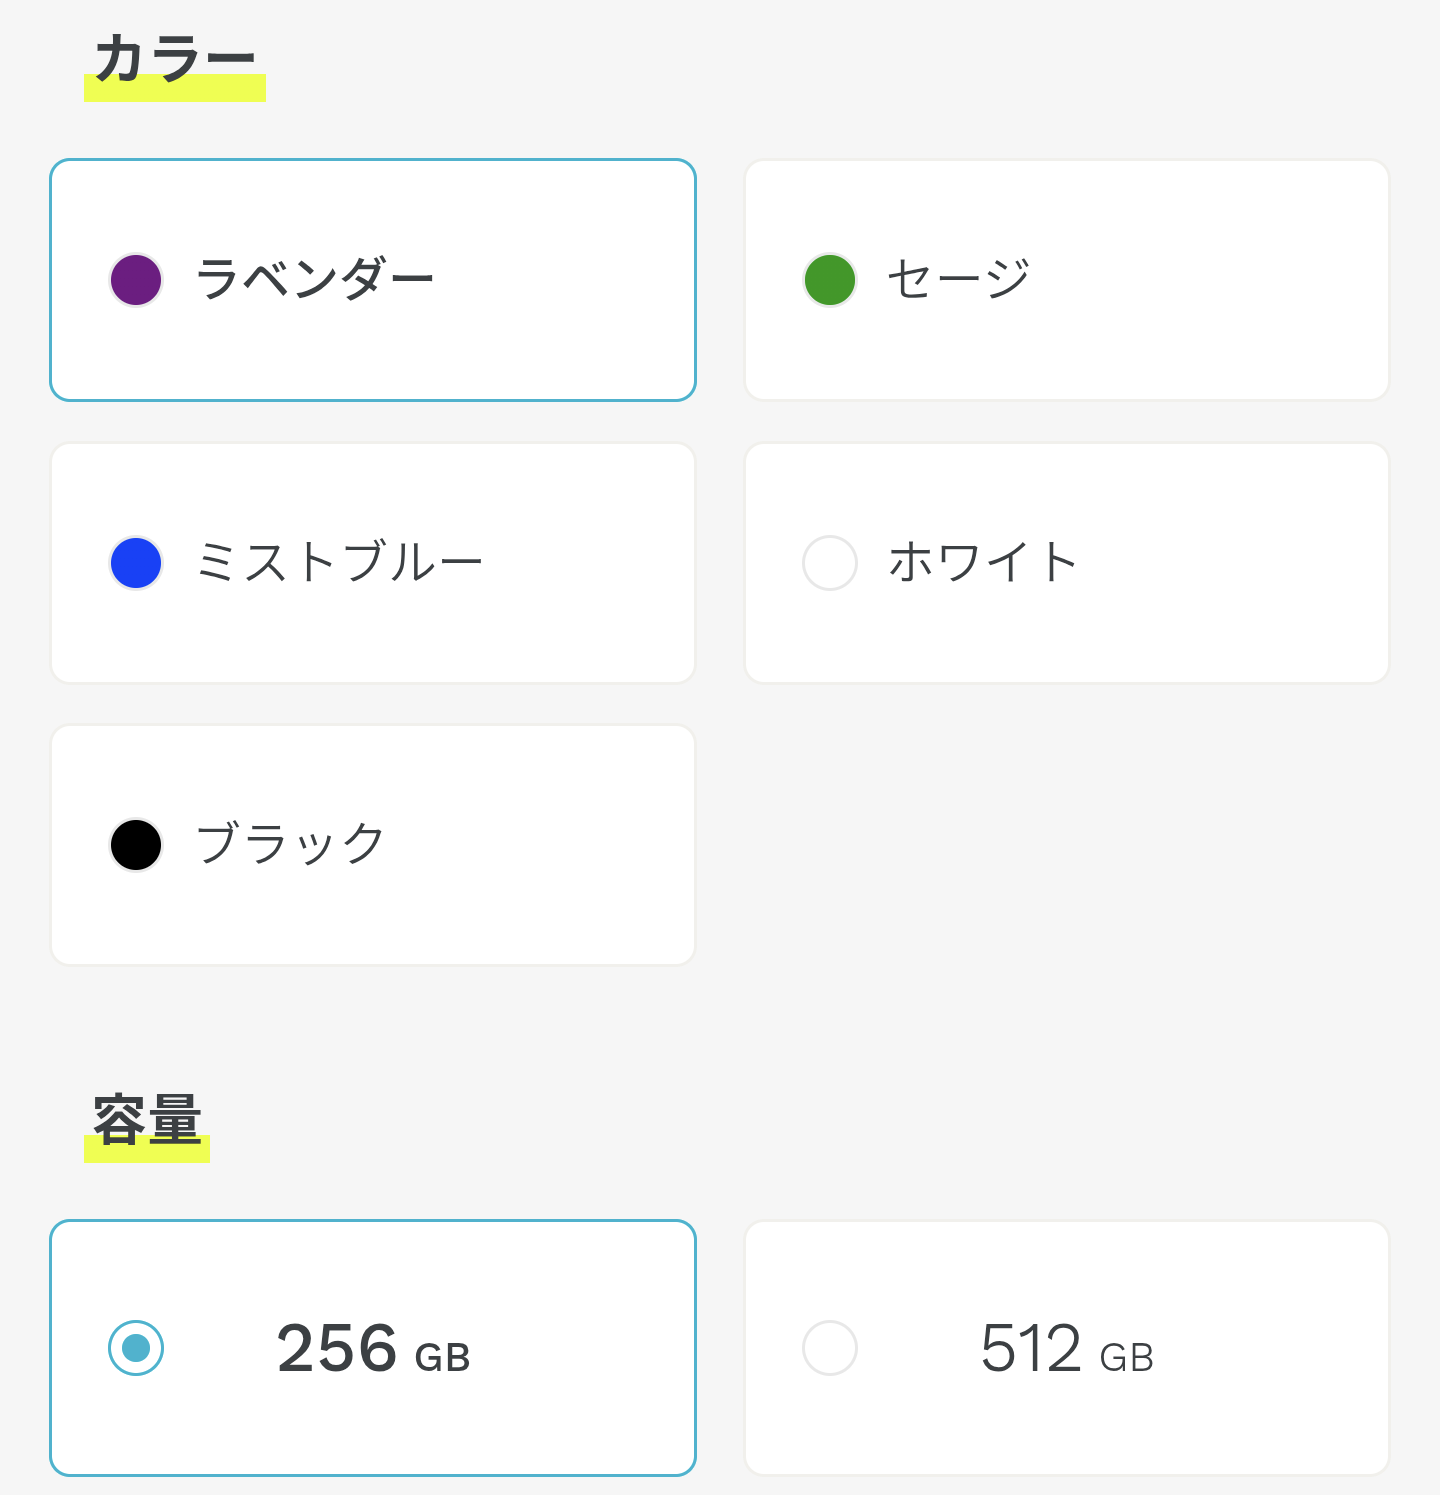Click the ブラック text label
The image size is (1440, 1495).
(290, 844)
